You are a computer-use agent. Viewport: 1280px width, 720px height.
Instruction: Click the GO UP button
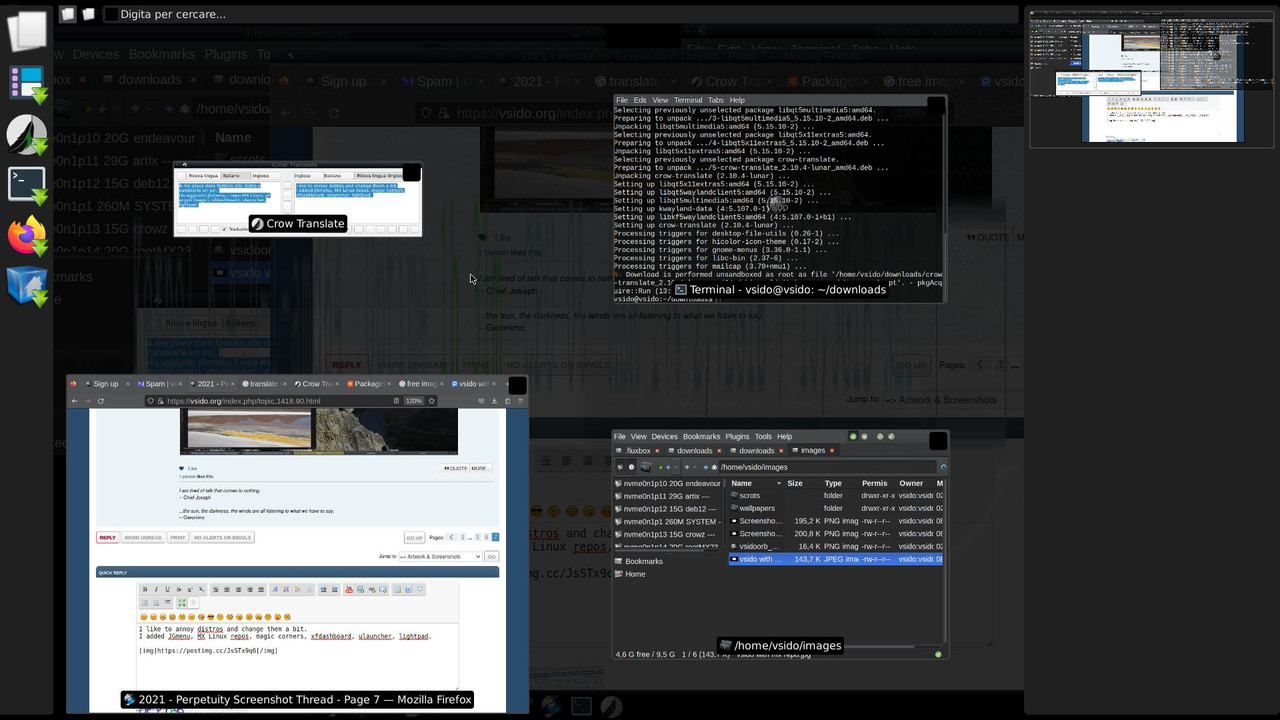click(414, 538)
